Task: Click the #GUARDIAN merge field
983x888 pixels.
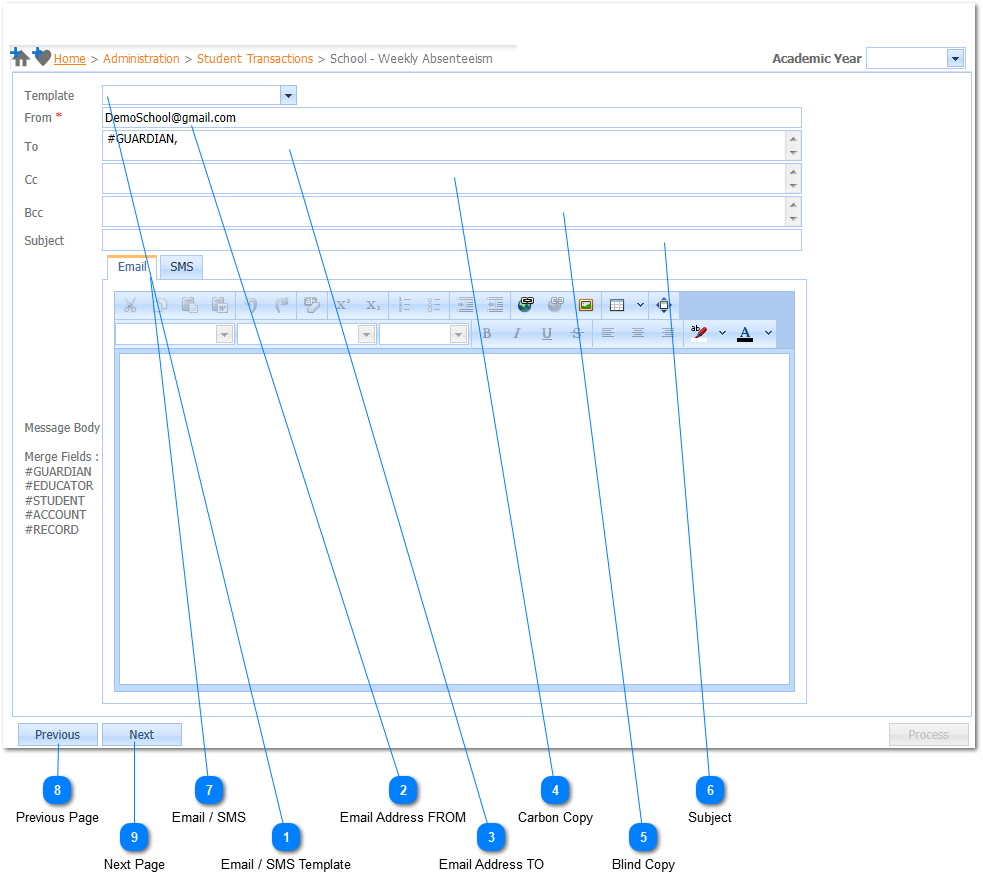Action: pyautogui.click(x=58, y=472)
